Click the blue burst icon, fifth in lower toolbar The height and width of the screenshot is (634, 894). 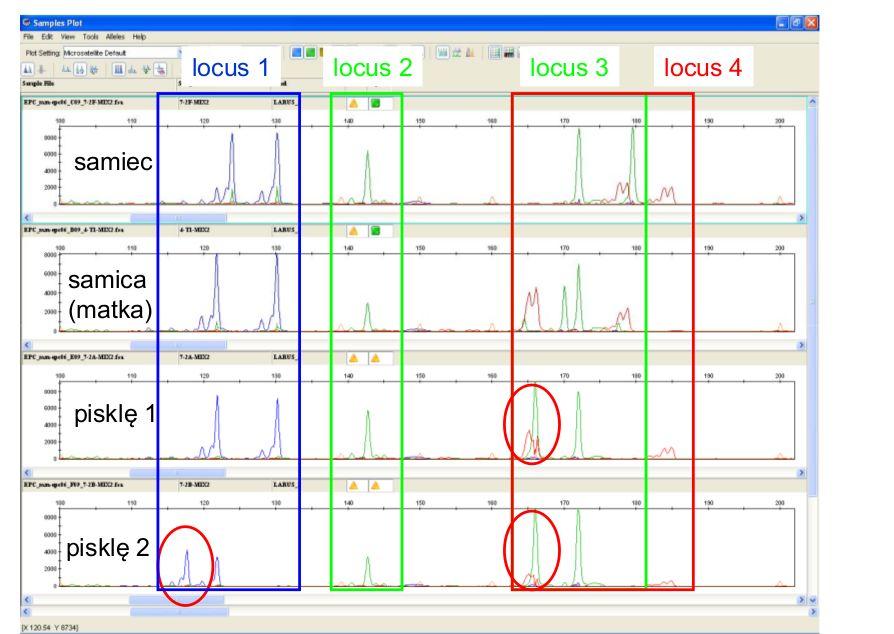point(94,70)
